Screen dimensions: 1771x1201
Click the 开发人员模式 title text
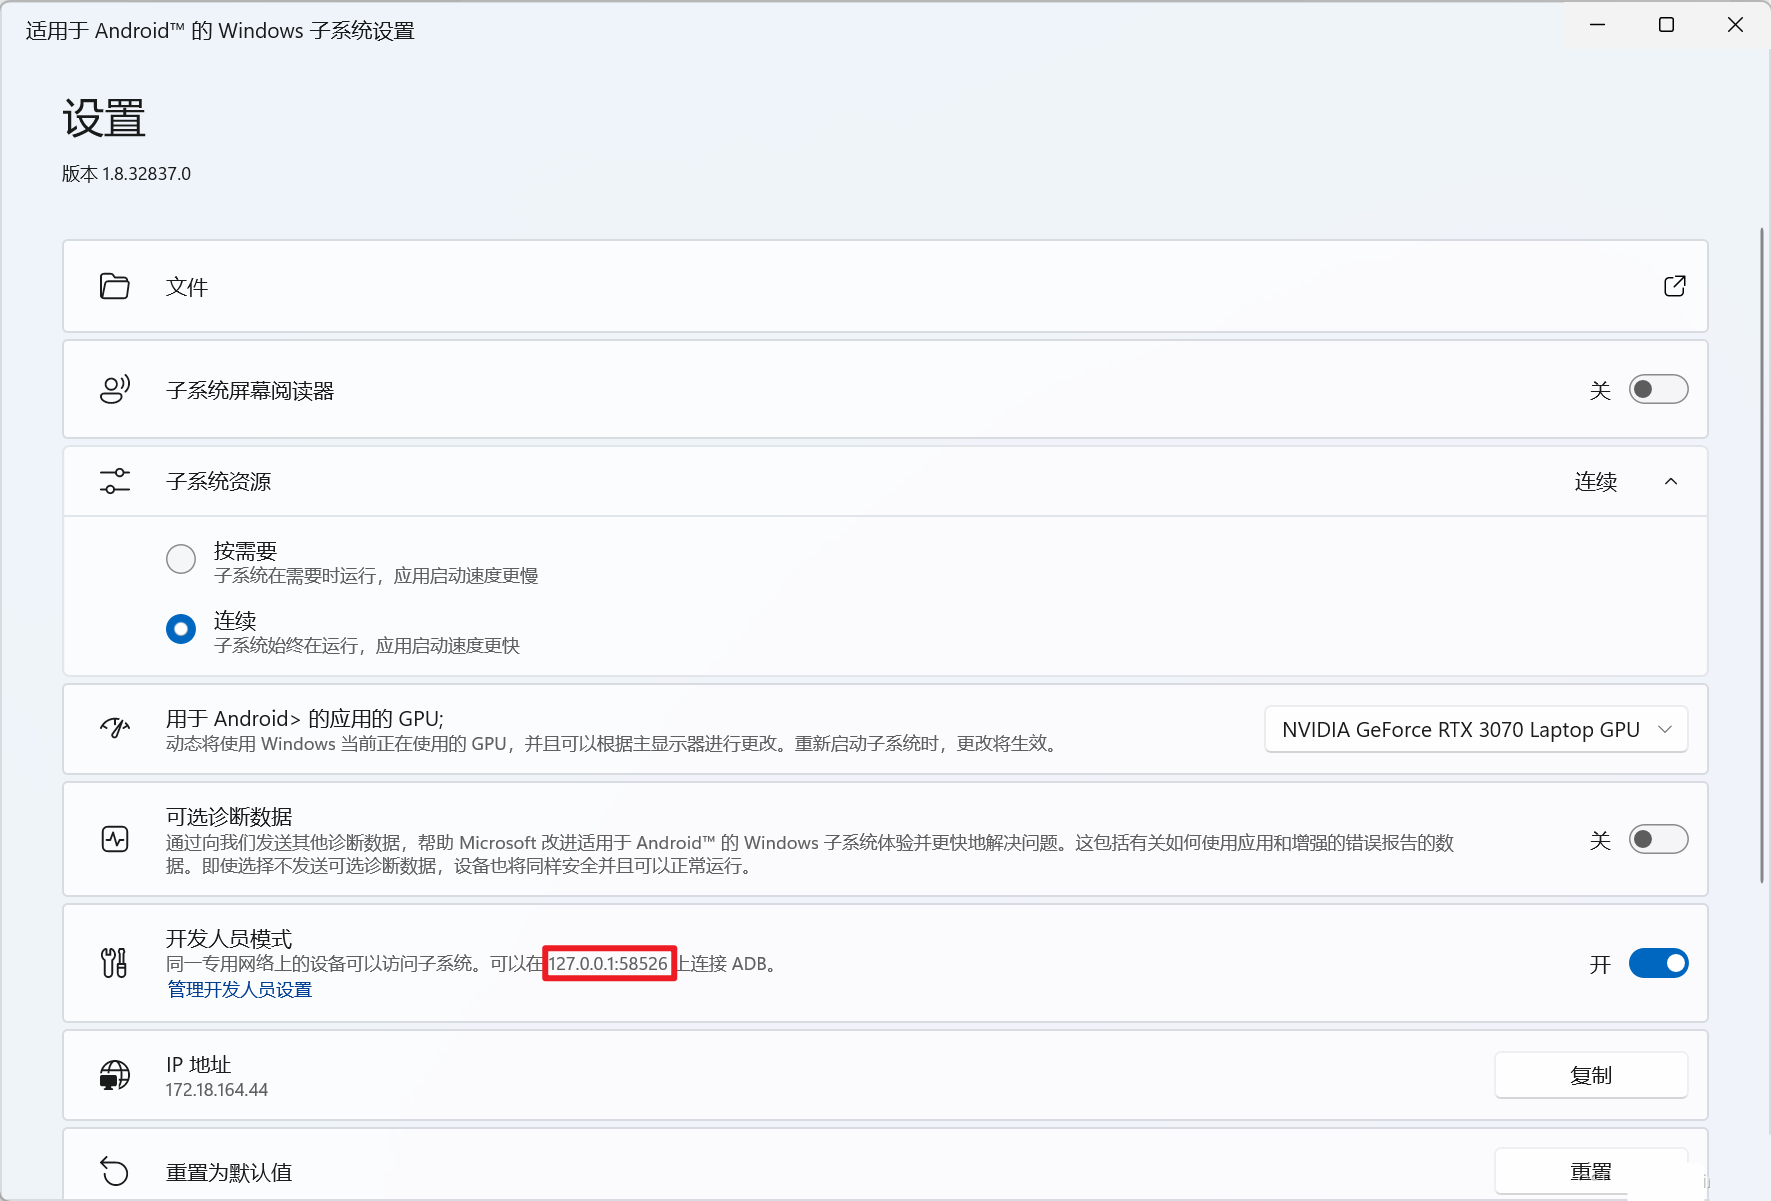pos(229,938)
